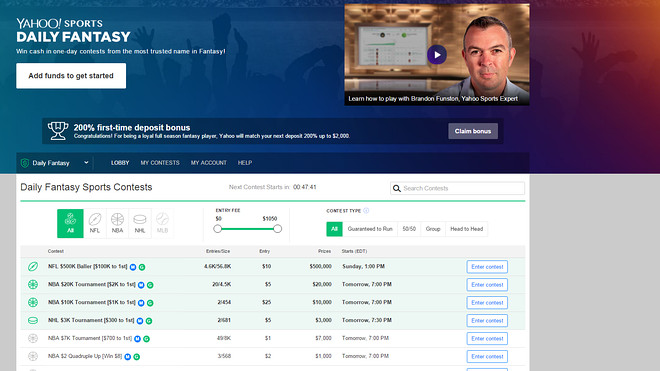This screenshot has height=371, width=660.
Task: Open NFL $500K Baller contest link
Action: click(x=88, y=267)
